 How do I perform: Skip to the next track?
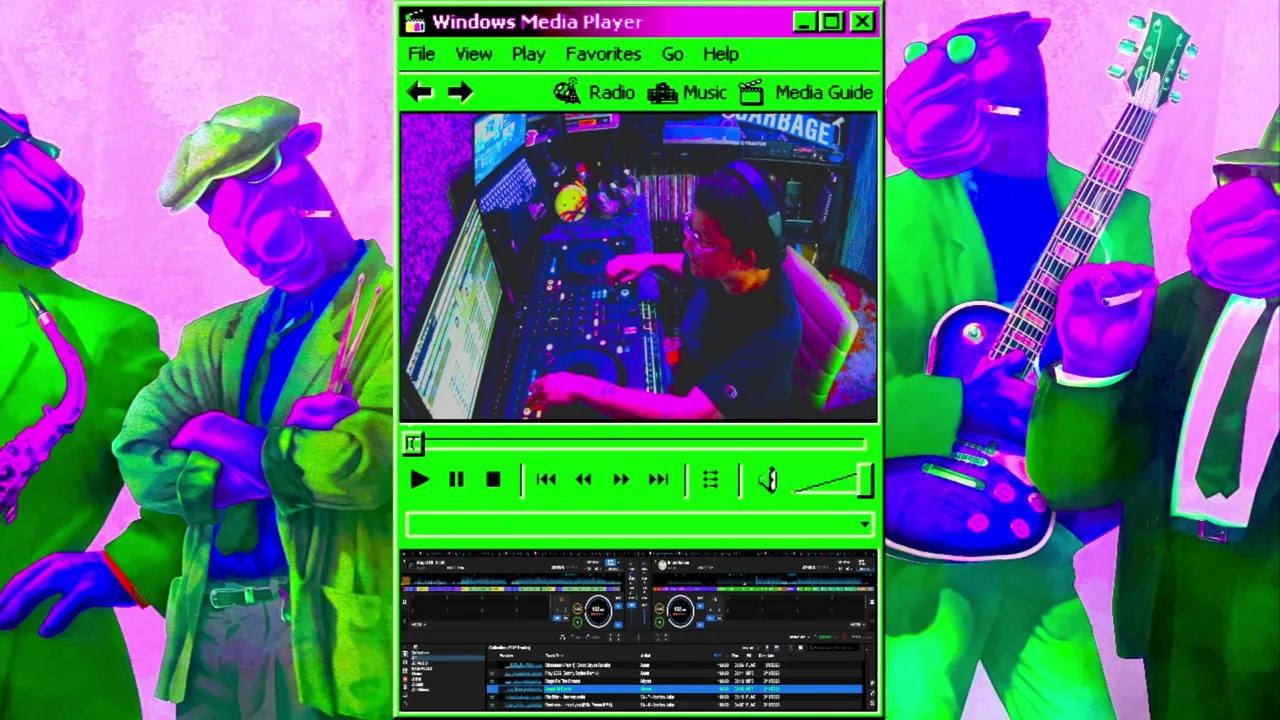click(x=658, y=480)
